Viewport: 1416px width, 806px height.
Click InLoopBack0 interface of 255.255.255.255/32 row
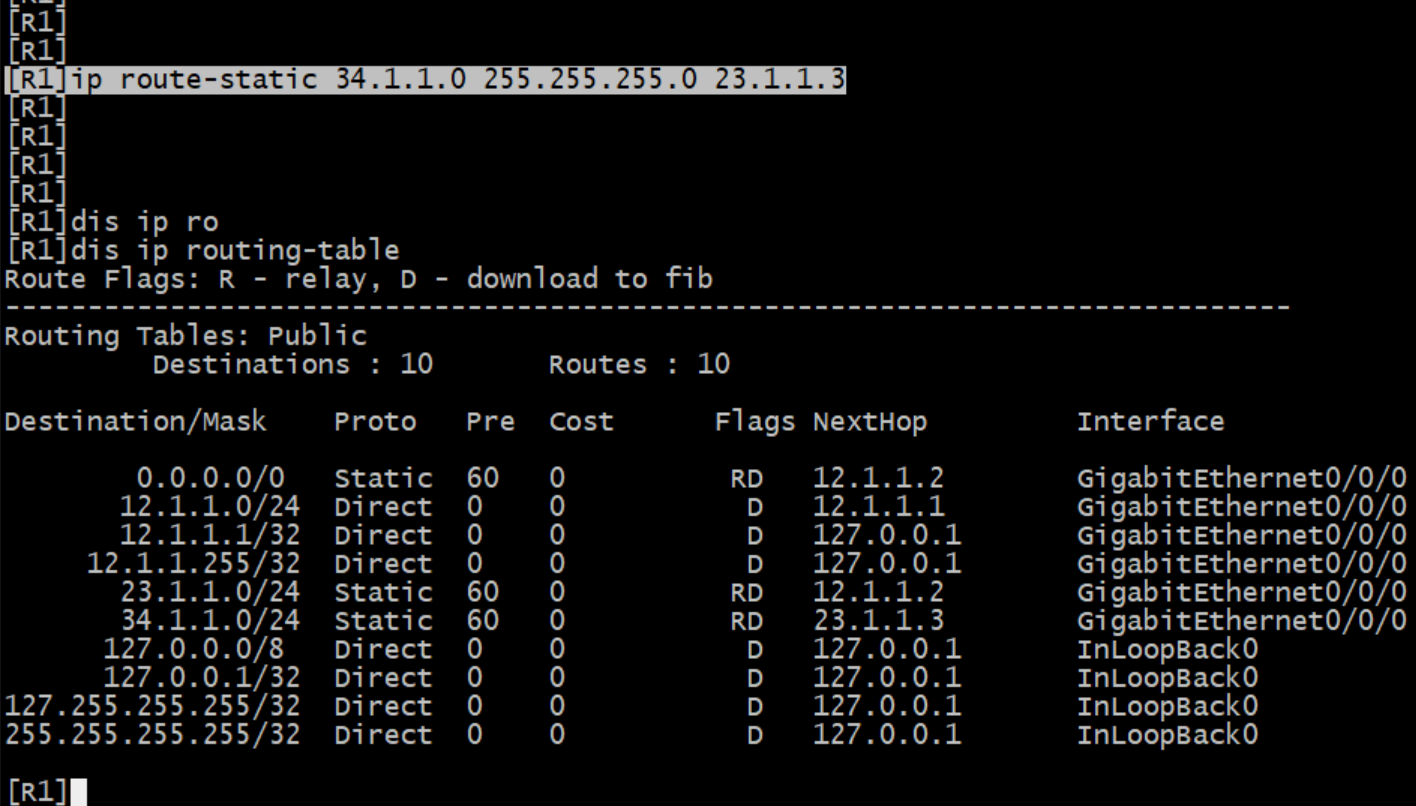click(1167, 734)
